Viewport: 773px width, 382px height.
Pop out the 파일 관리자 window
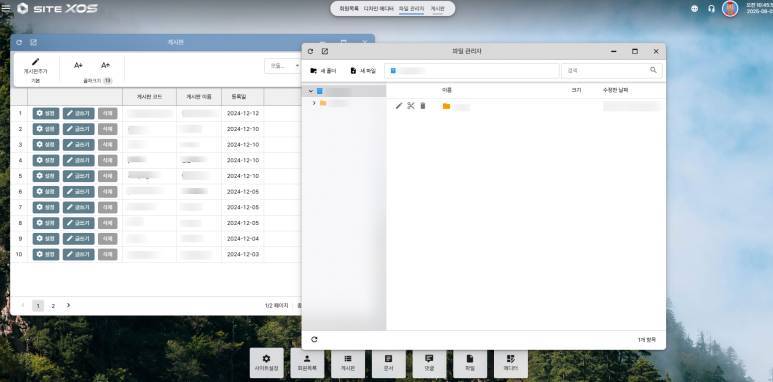click(x=325, y=51)
